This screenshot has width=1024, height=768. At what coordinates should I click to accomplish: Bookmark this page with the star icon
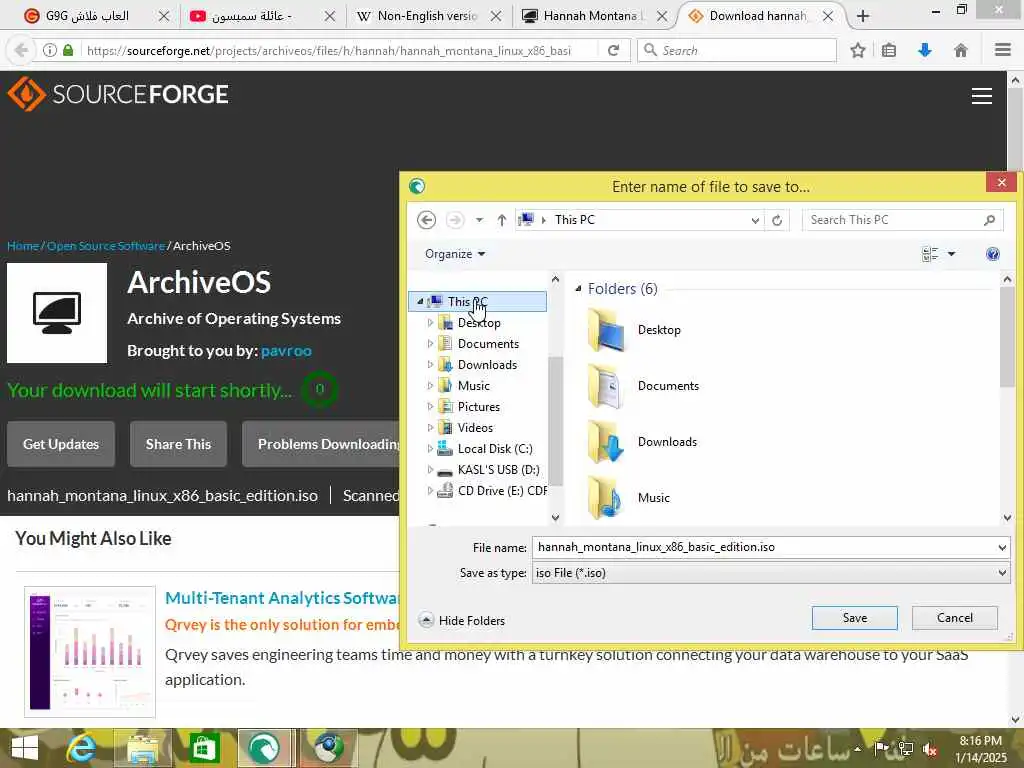click(857, 50)
